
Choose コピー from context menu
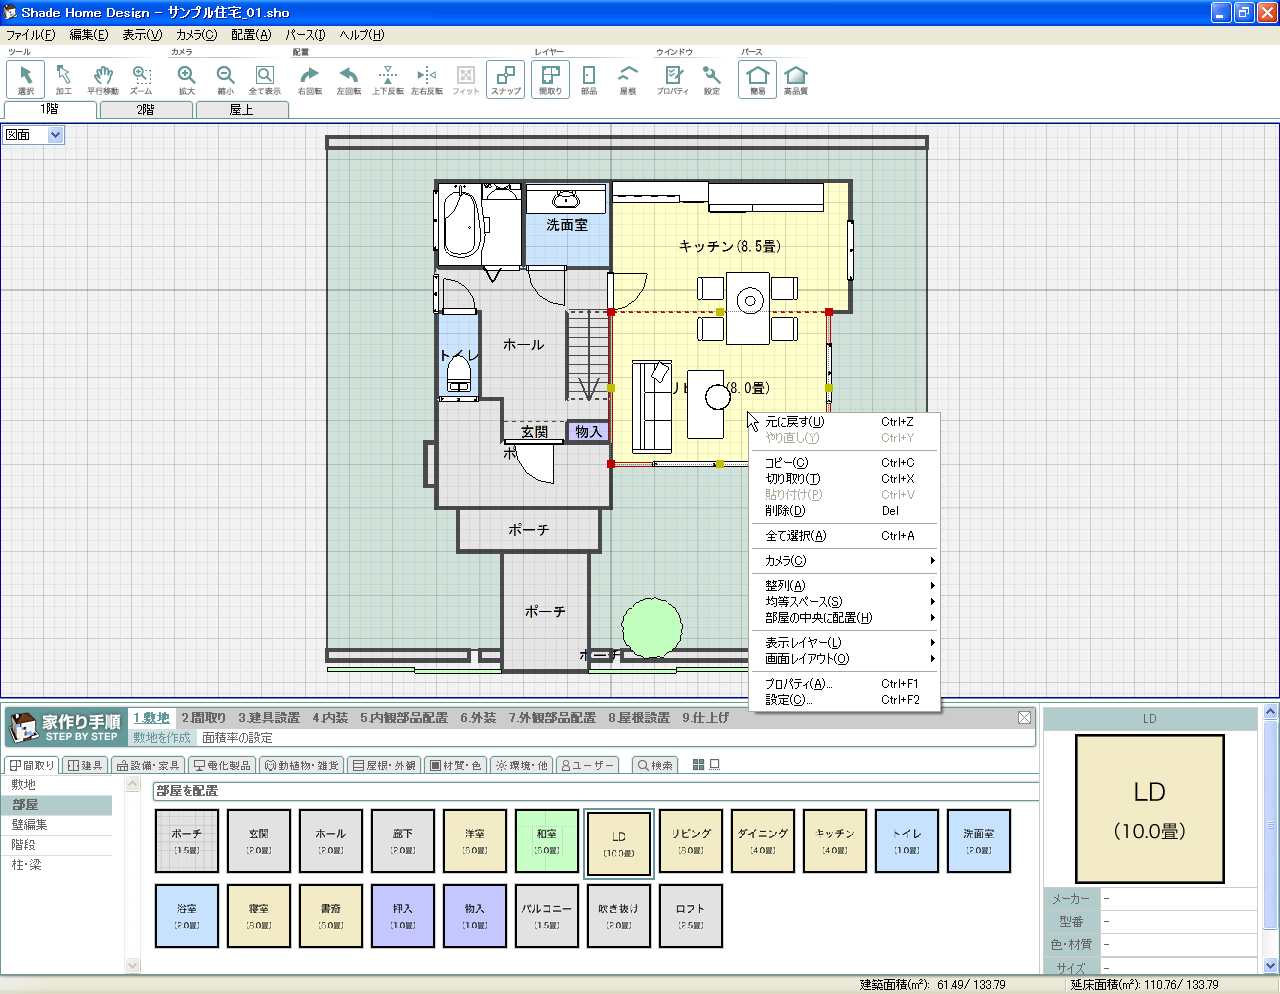[844, 463]
